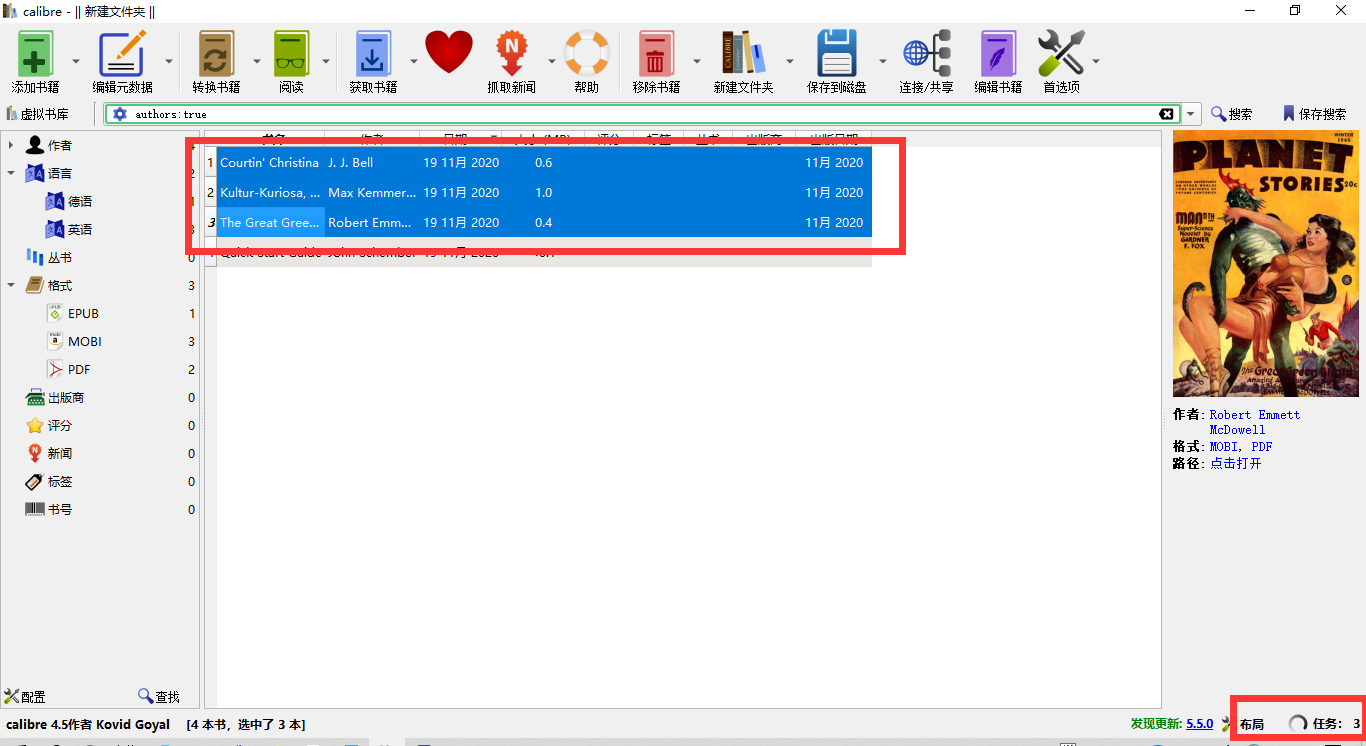Open the 阅读 book viewer
Viewport: 1366px width, 746px height.
291,52
